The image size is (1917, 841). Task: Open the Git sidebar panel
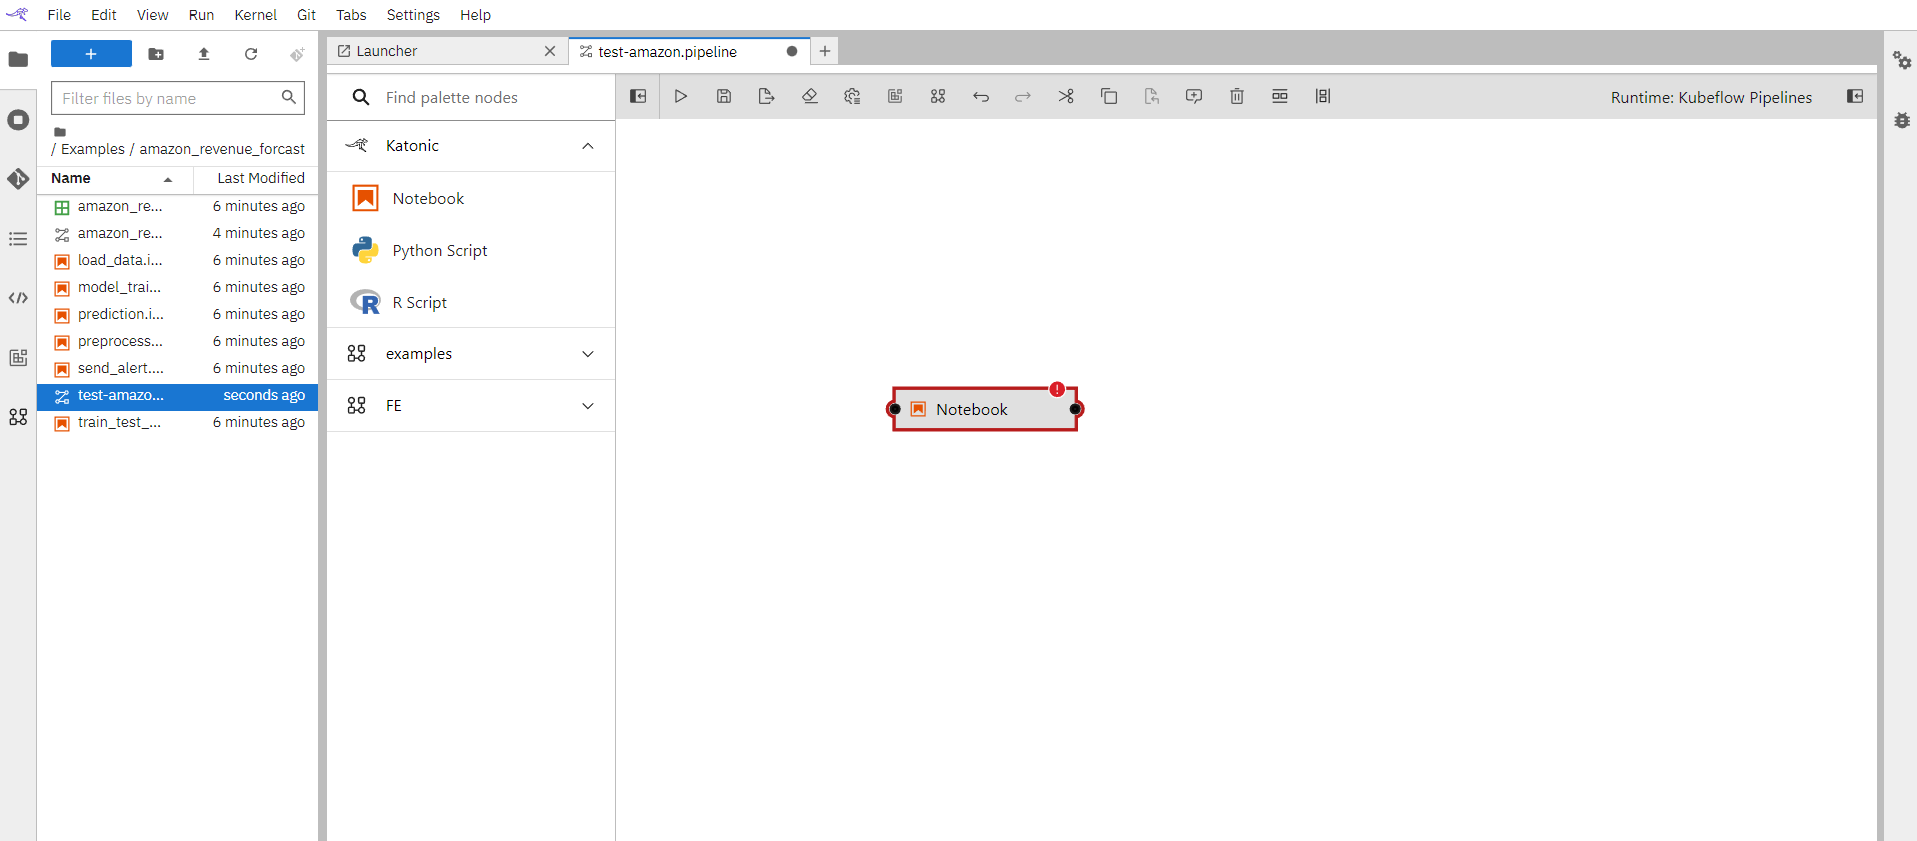pyautogui.click(x=18, y=179)
